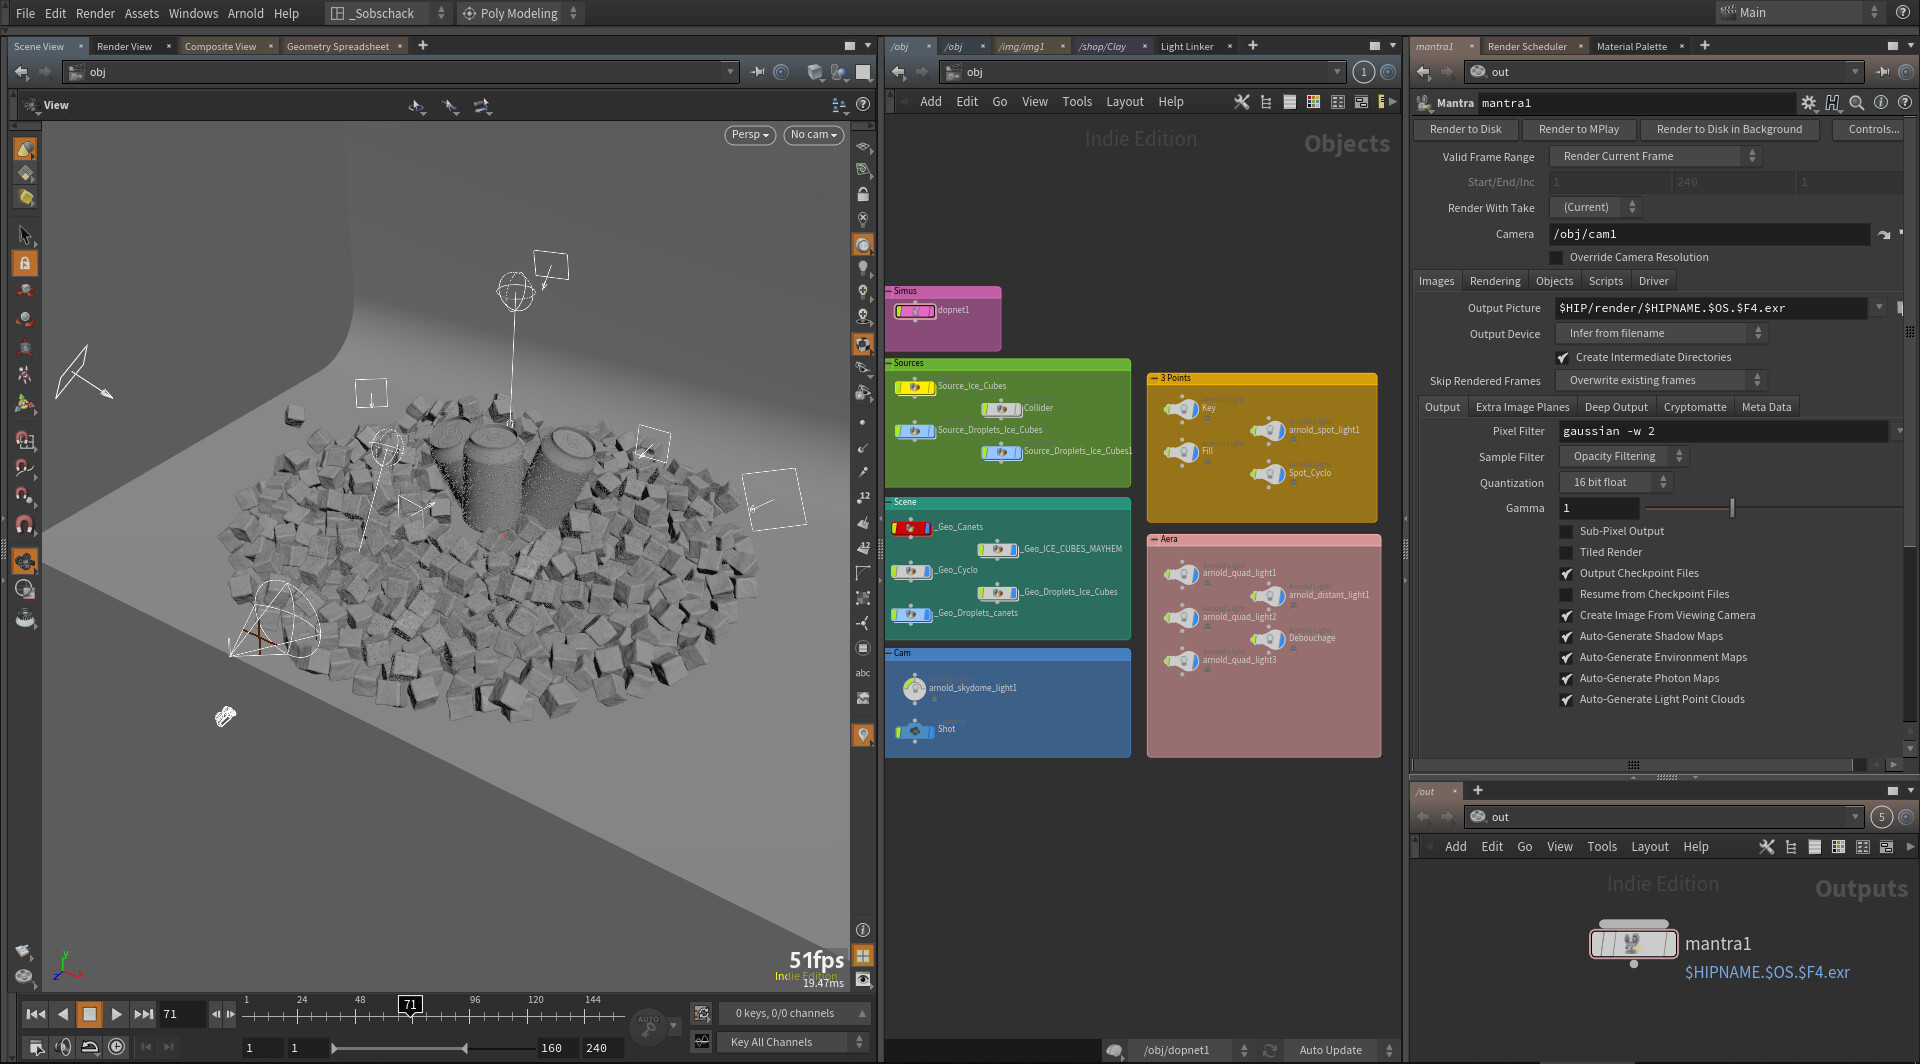The width and height of the screenshot is (1920, 1064).
Task: Uncheck Output Checkpoint Files
Action: pyautogui.click(x=1566, y=574)
